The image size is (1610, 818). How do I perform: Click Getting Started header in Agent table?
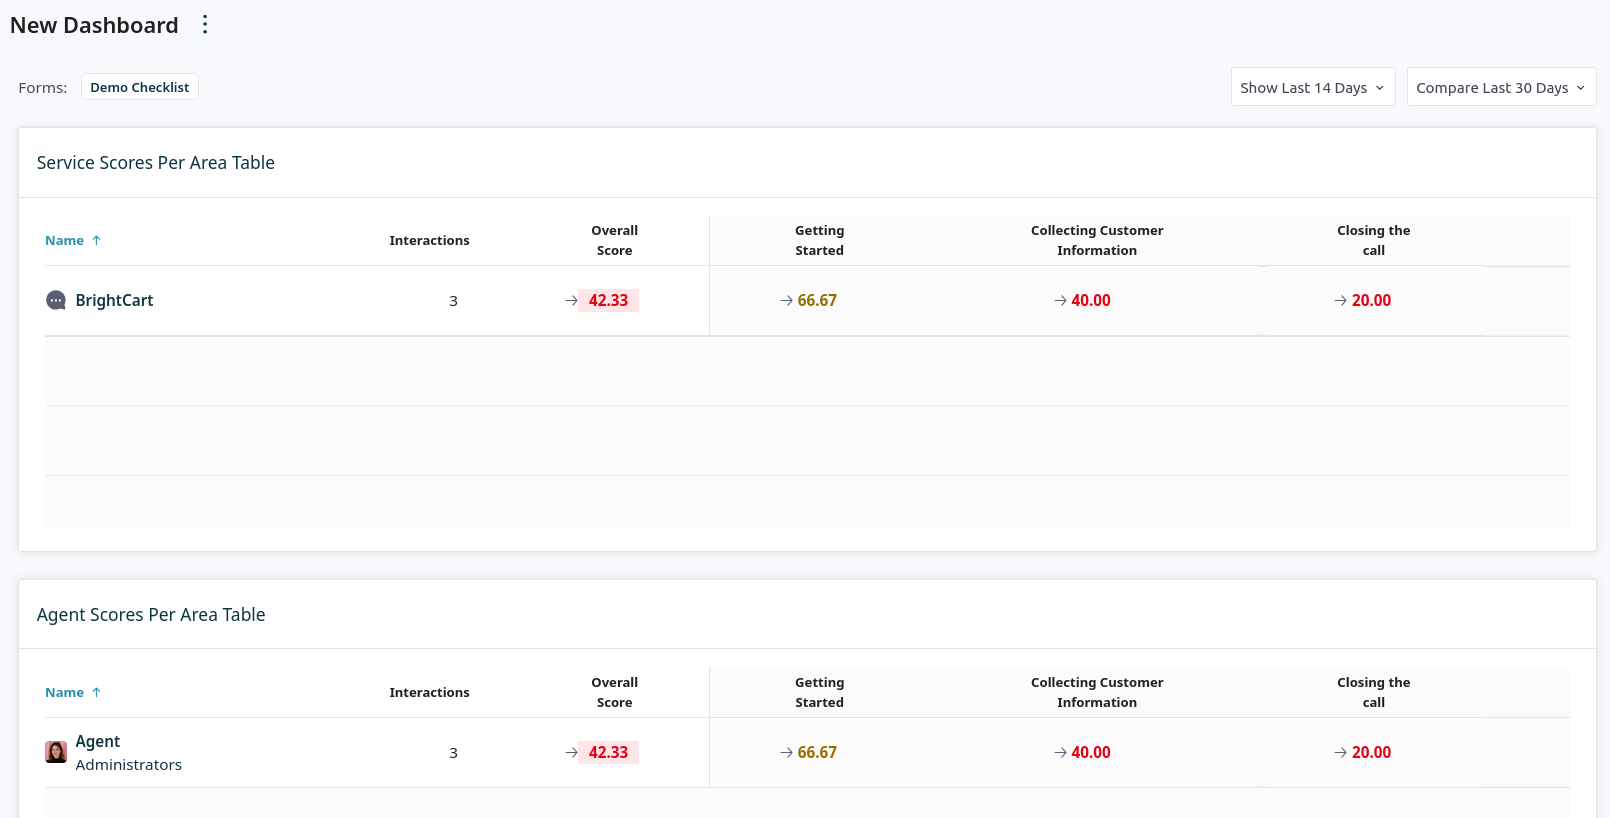click(x=819, y=693)
